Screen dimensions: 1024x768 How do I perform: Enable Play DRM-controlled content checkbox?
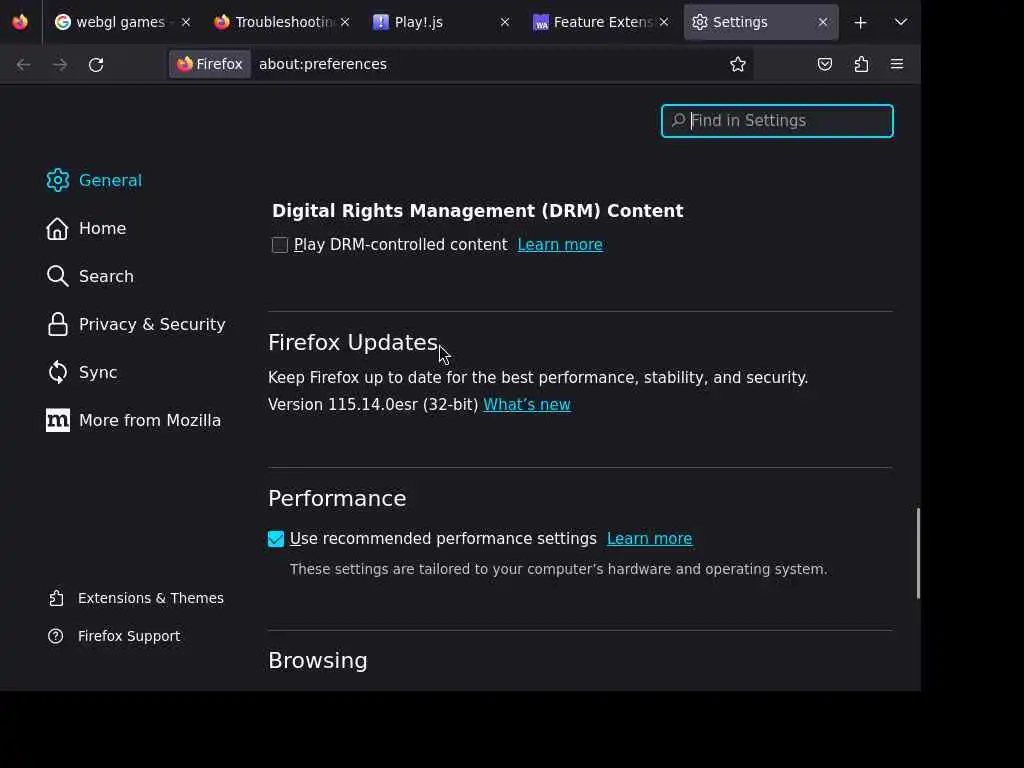(280, 245)
